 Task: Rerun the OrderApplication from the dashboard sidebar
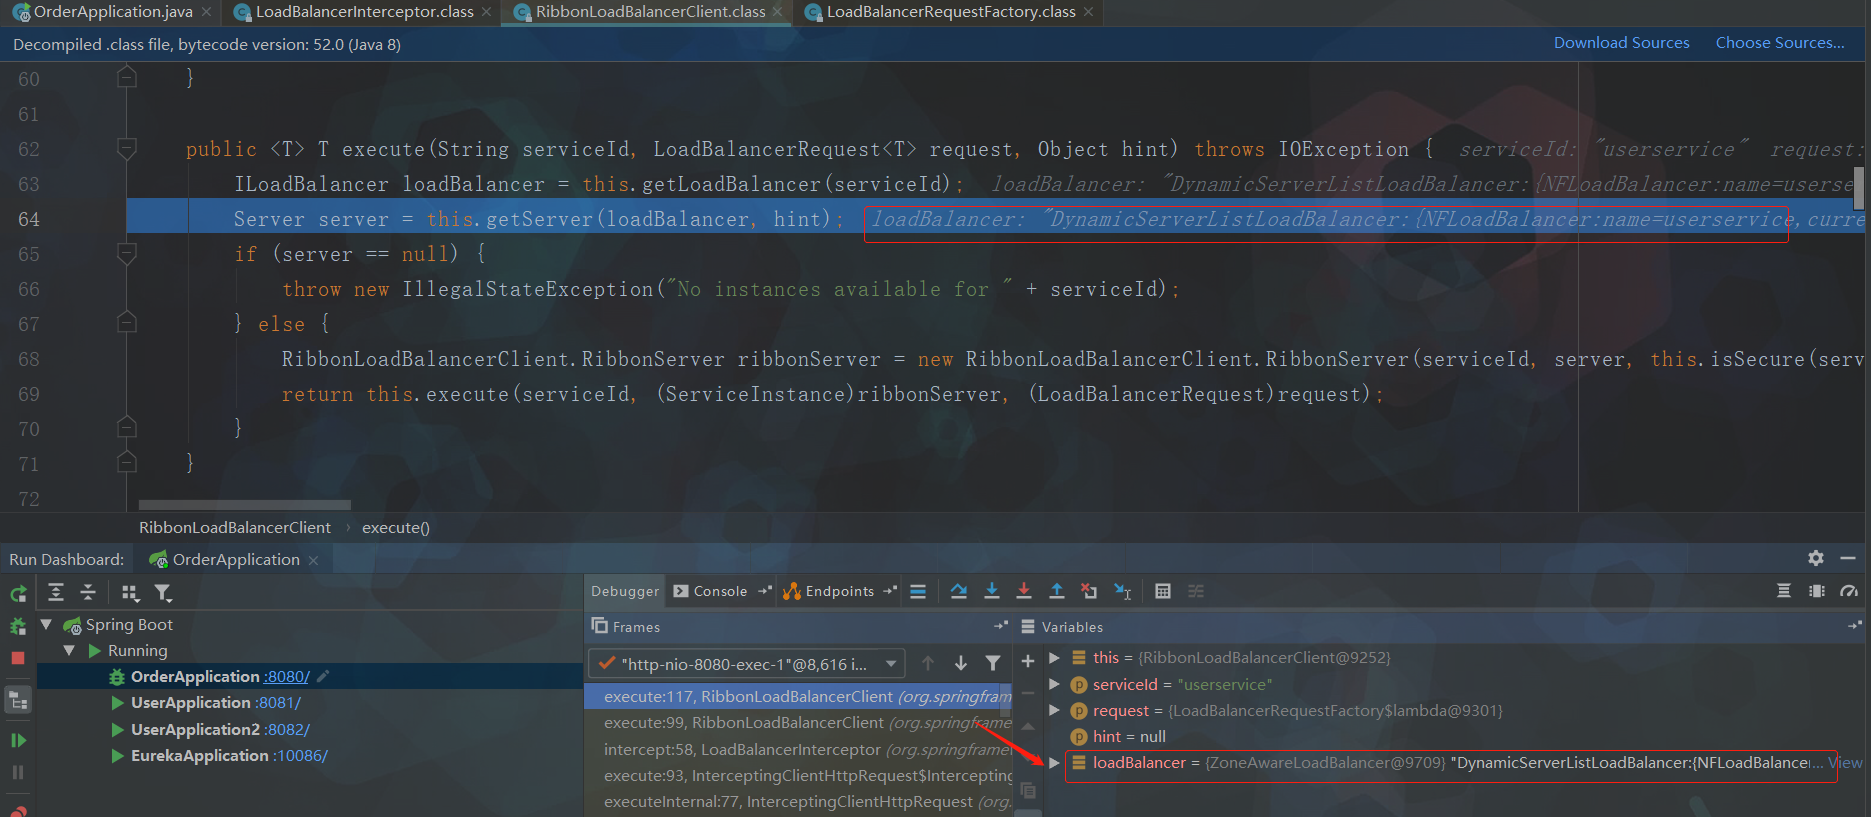coord(18,593)
